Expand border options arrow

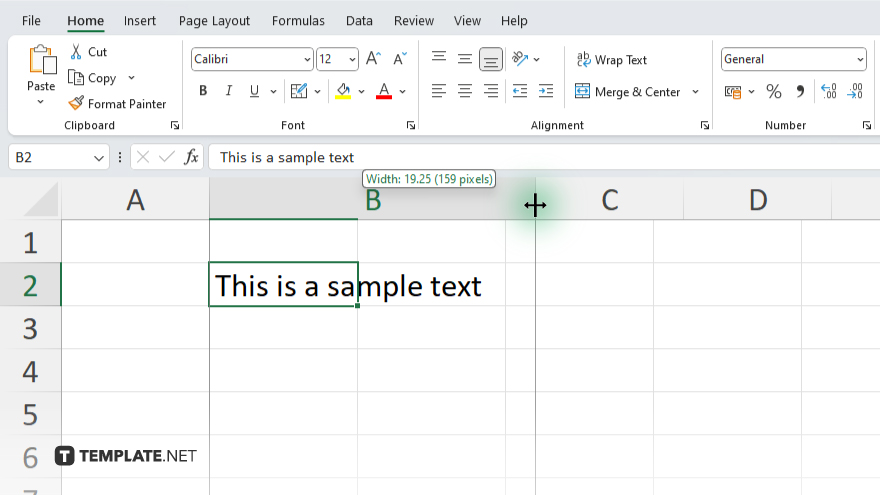(x=318, y=91)
